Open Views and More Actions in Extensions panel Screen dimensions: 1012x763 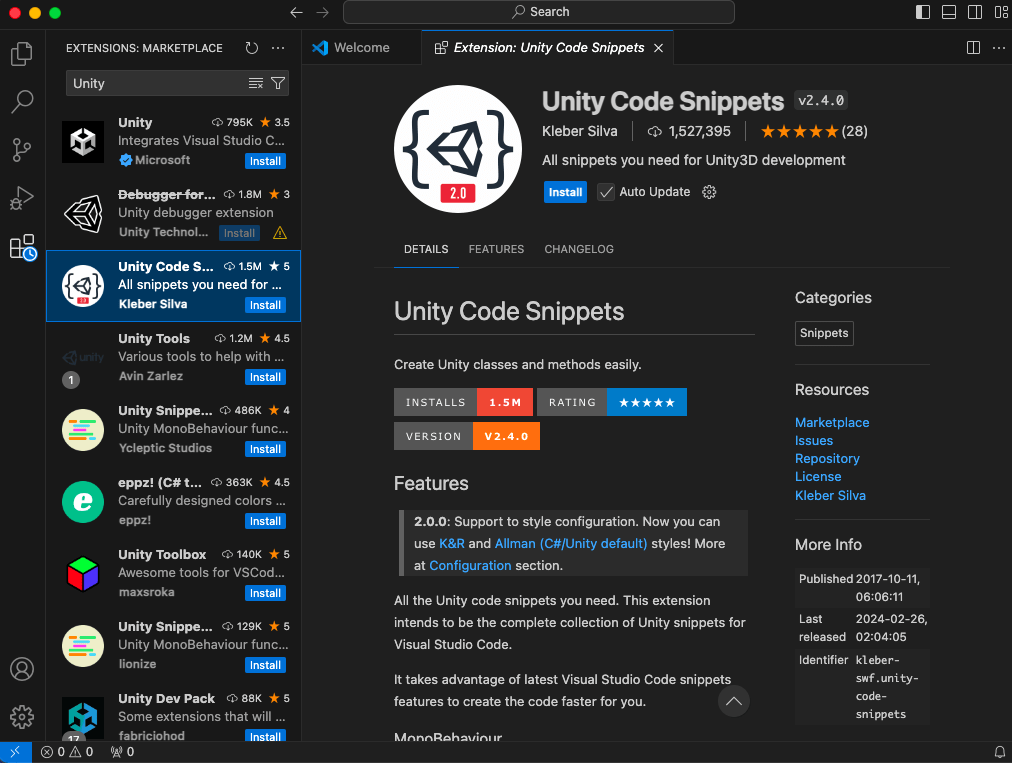(278, 48)
